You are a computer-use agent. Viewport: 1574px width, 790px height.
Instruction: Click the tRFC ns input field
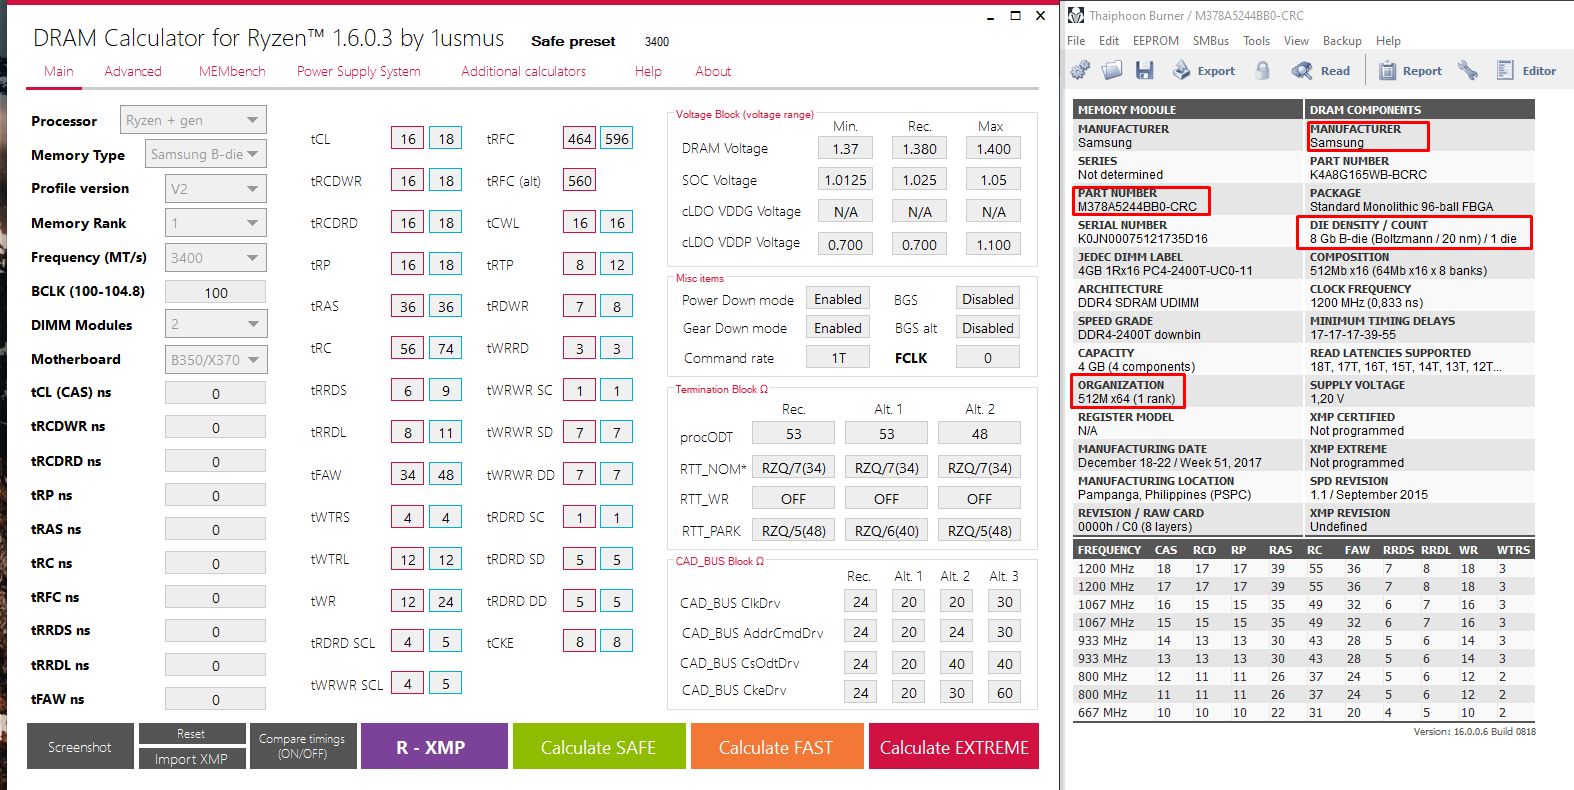[x=216, y=597]
